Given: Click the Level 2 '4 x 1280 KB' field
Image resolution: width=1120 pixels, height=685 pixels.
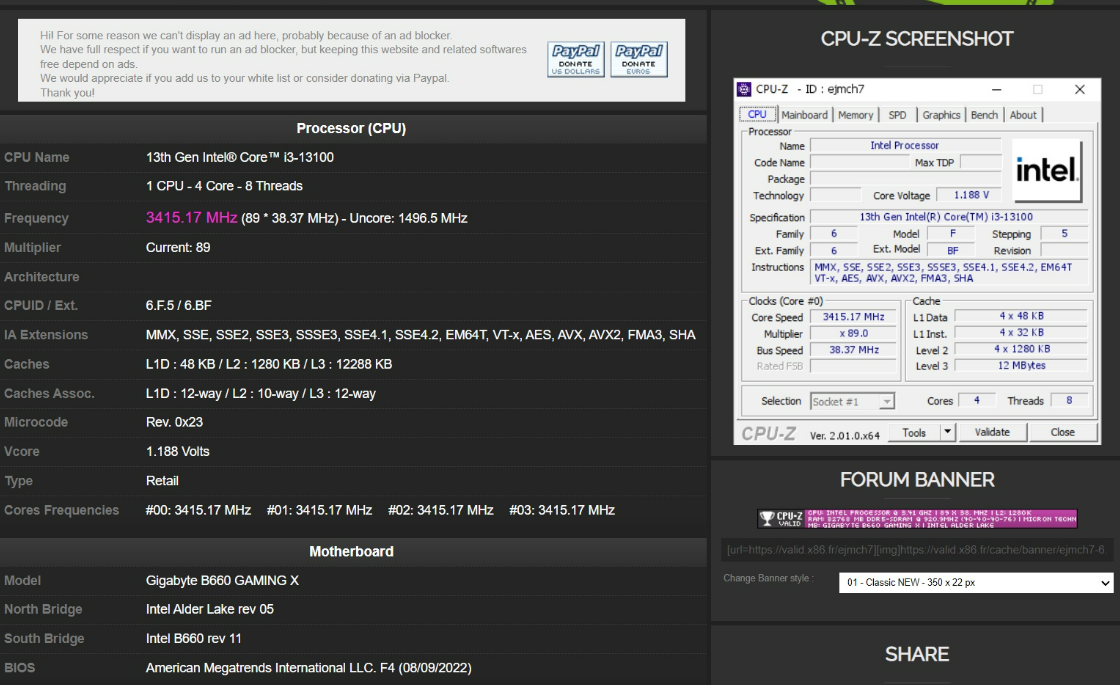Looking at the screenshot, I should pos(1021,349).
